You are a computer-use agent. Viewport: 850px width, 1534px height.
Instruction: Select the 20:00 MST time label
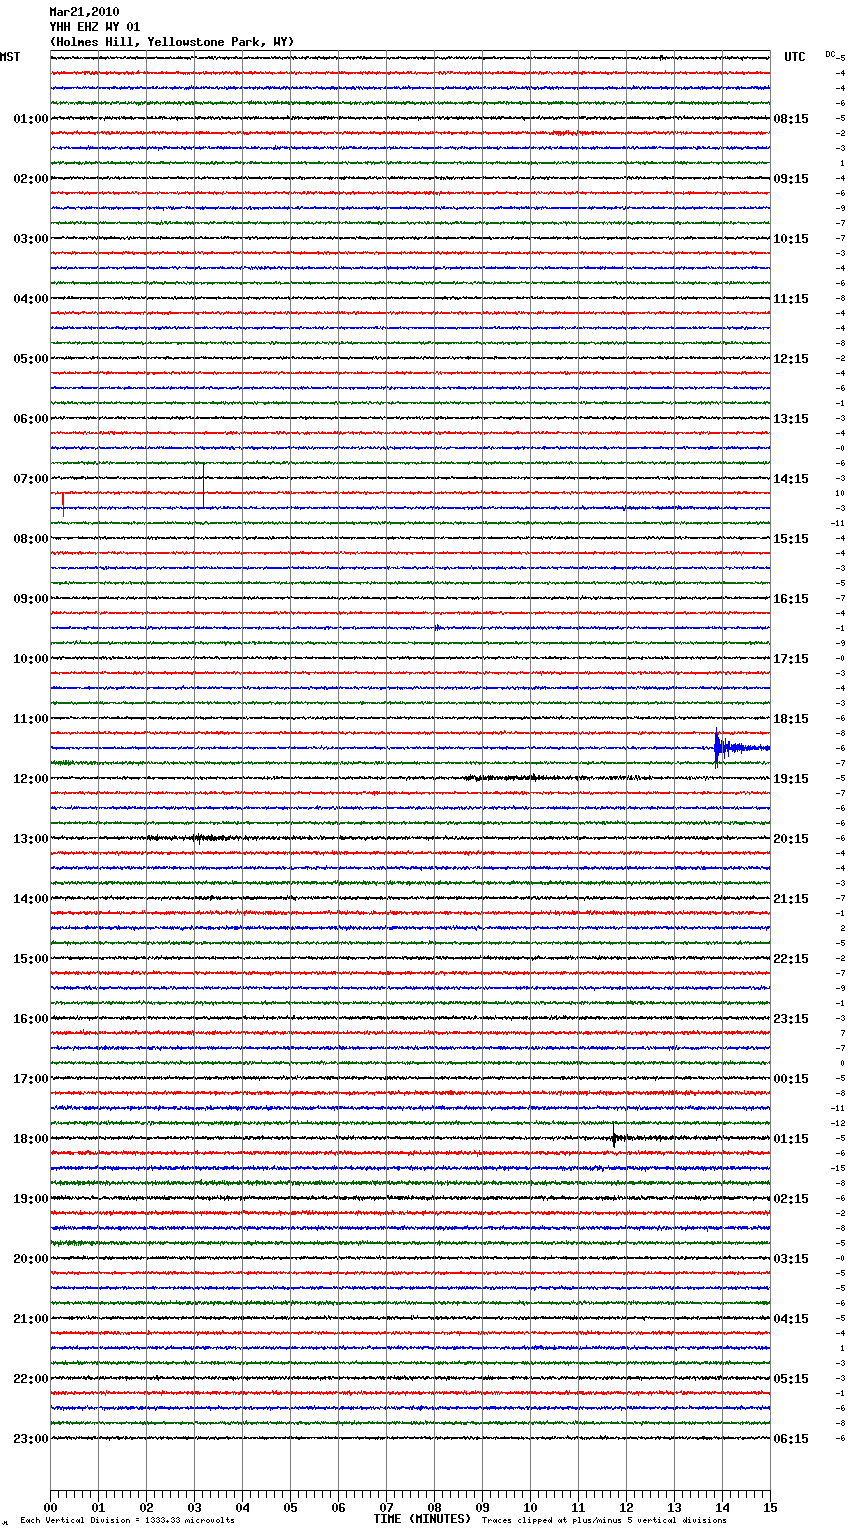coord(31,1259)
